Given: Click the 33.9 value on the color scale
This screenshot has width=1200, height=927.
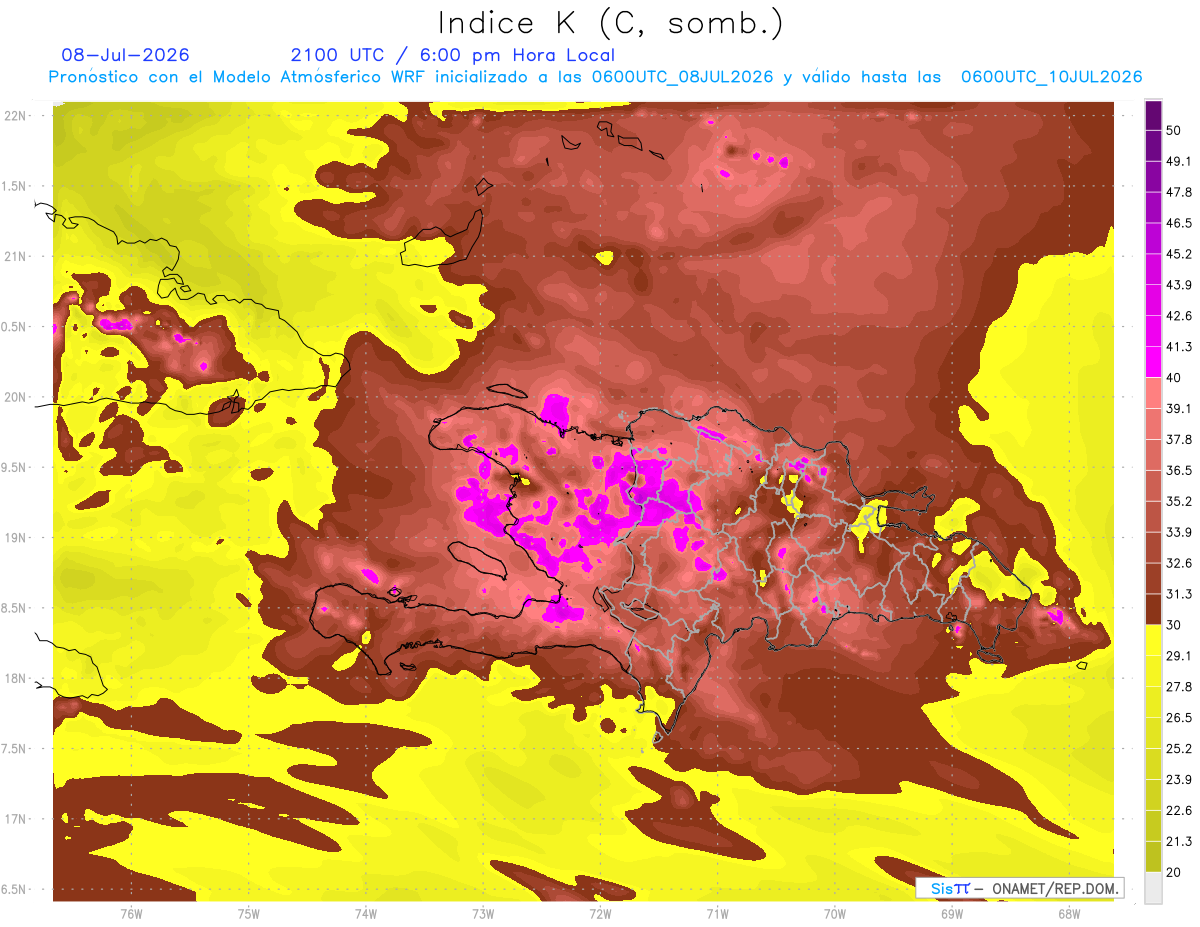Looking at the screenshot, I should pos(1179,532).
